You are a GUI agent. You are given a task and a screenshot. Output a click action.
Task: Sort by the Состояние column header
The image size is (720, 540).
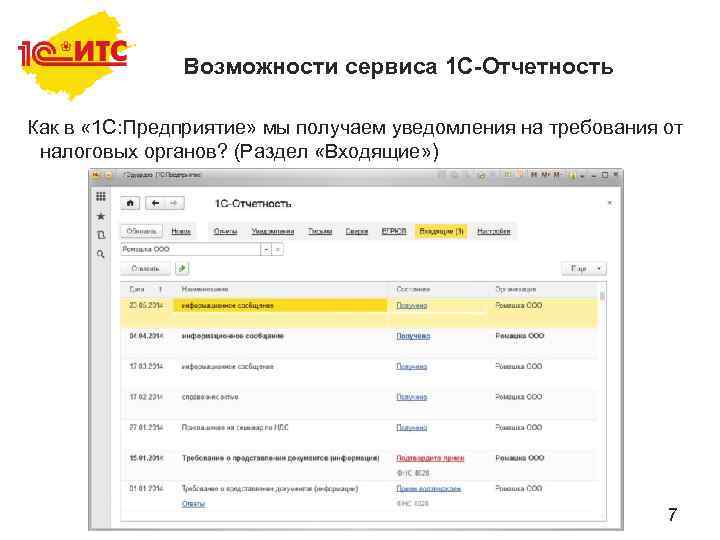413,289
